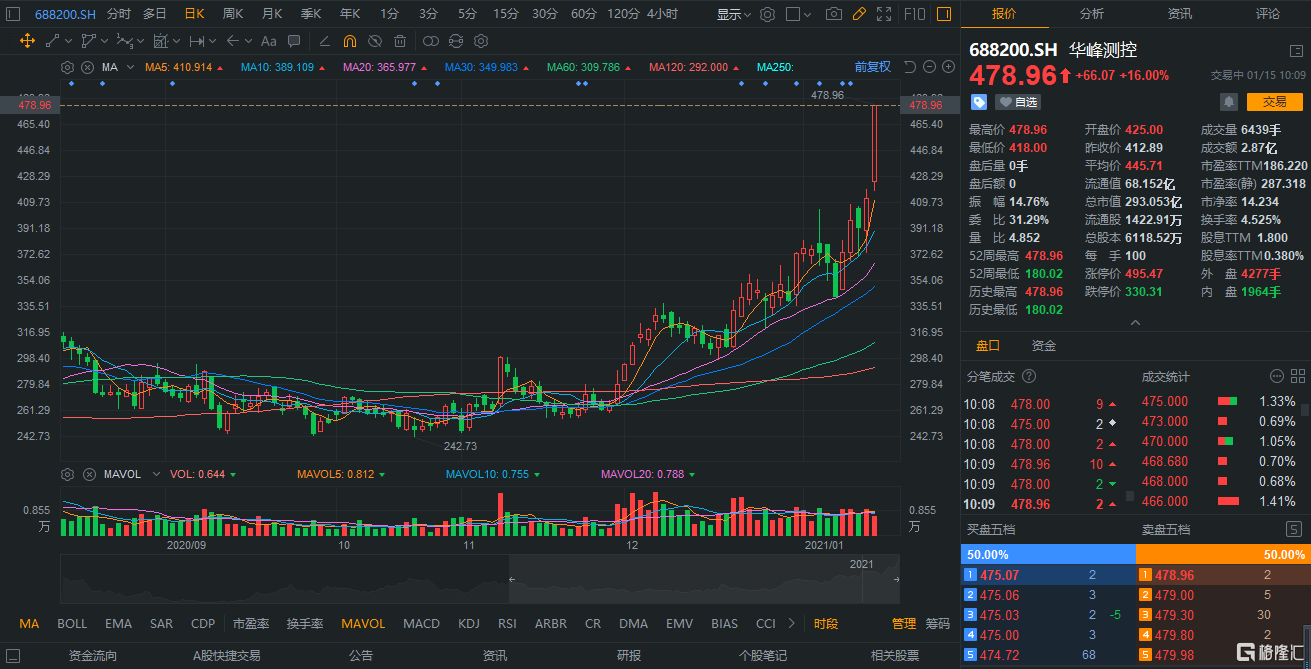
Task: Toggle the MACD sub-indicator
Action: pos(421,623)
